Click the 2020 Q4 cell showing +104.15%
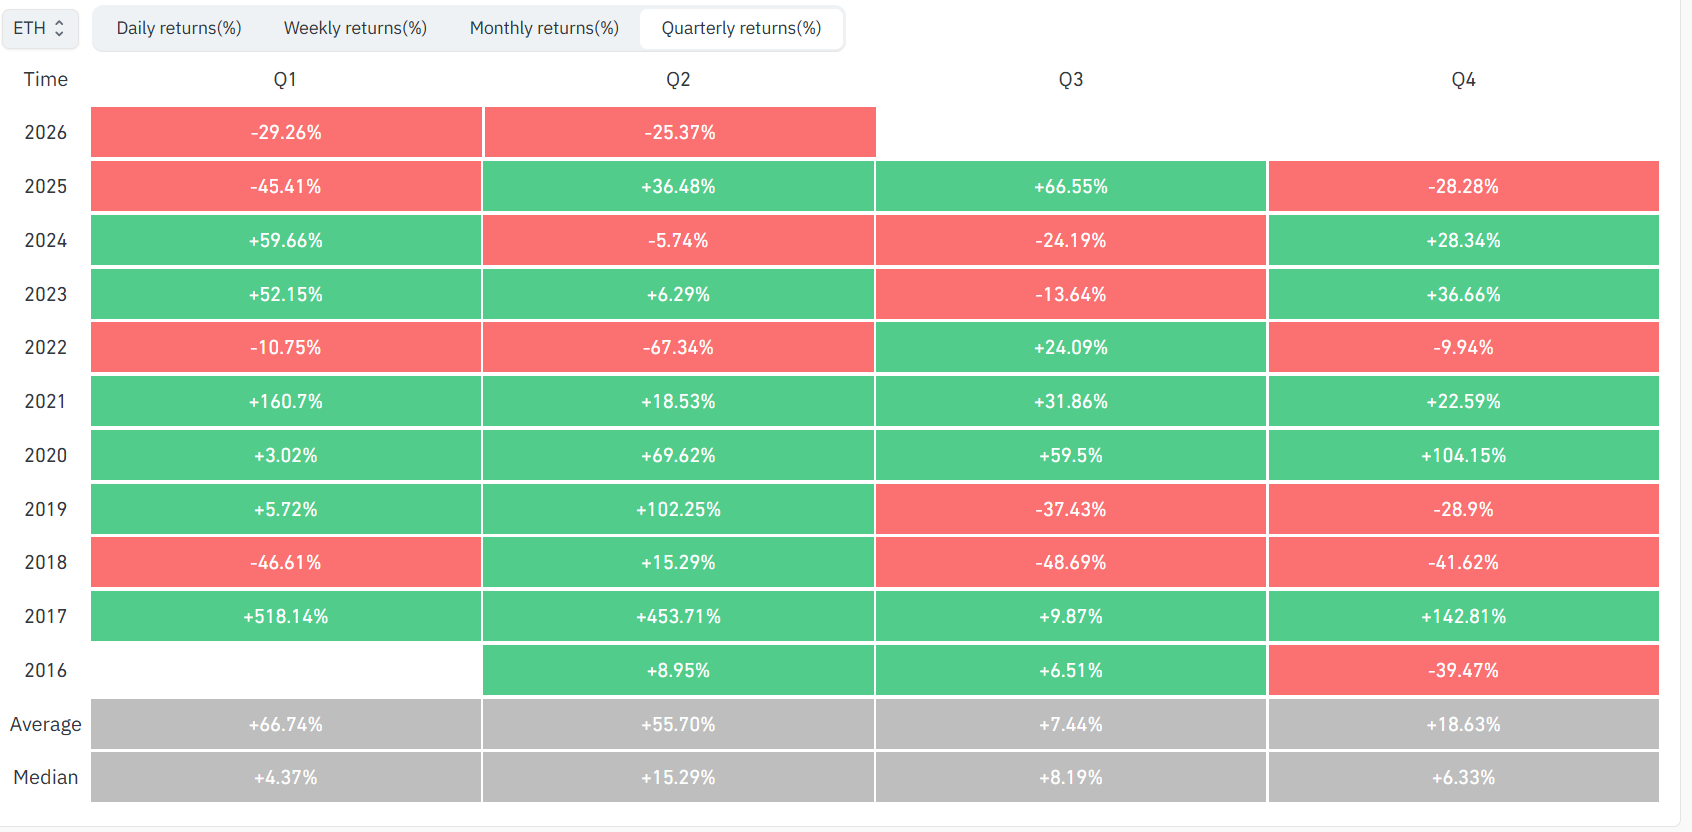The image size is (1692, 832). pos(1464,455)
